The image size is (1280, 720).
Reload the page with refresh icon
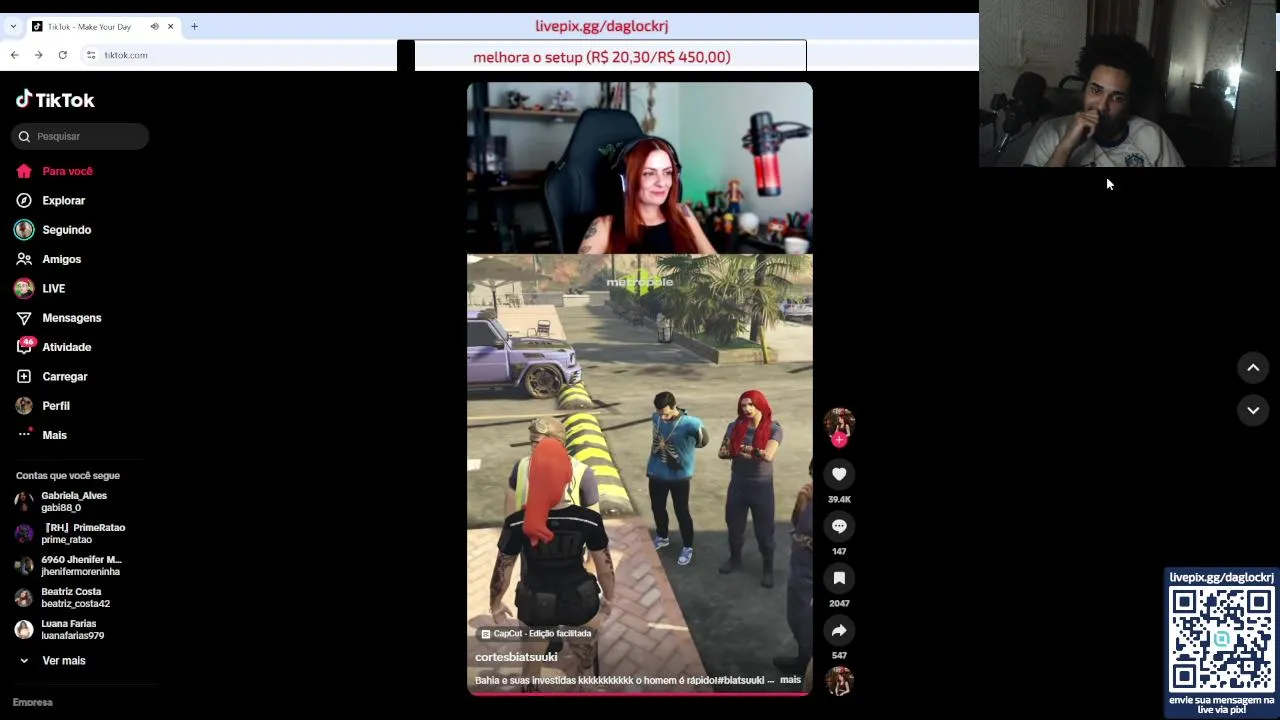pyautogui.click(x=62, y=55)
